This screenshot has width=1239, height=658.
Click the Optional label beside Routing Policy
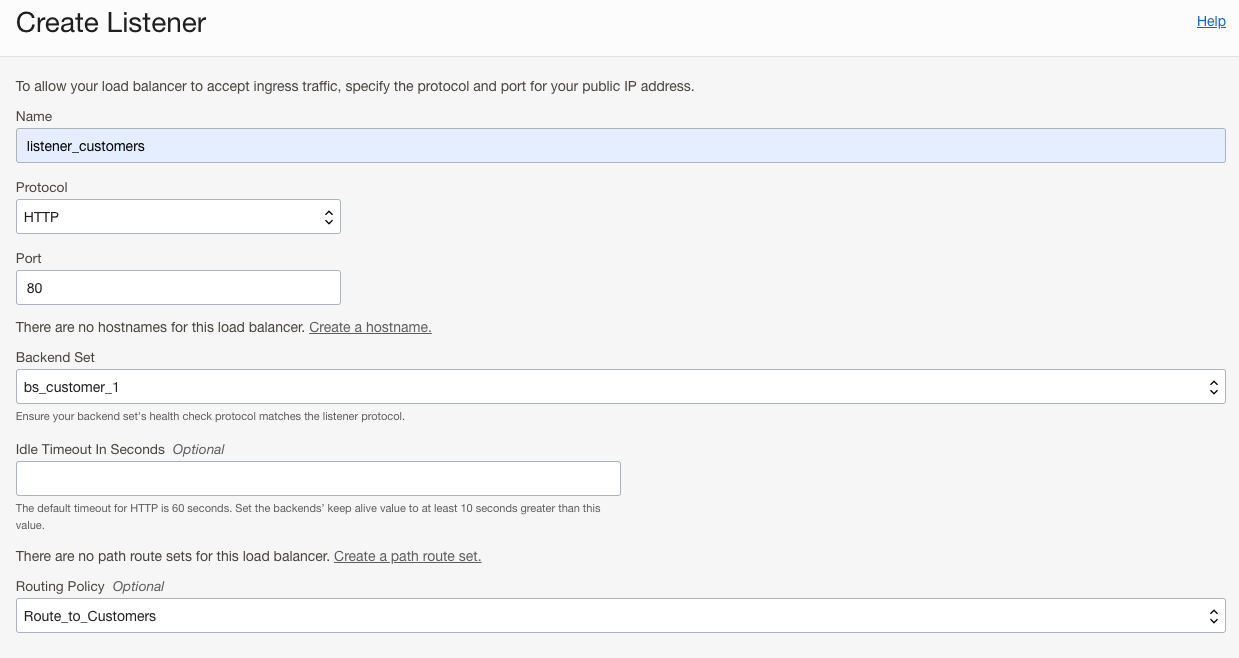(x=137, y=586)
